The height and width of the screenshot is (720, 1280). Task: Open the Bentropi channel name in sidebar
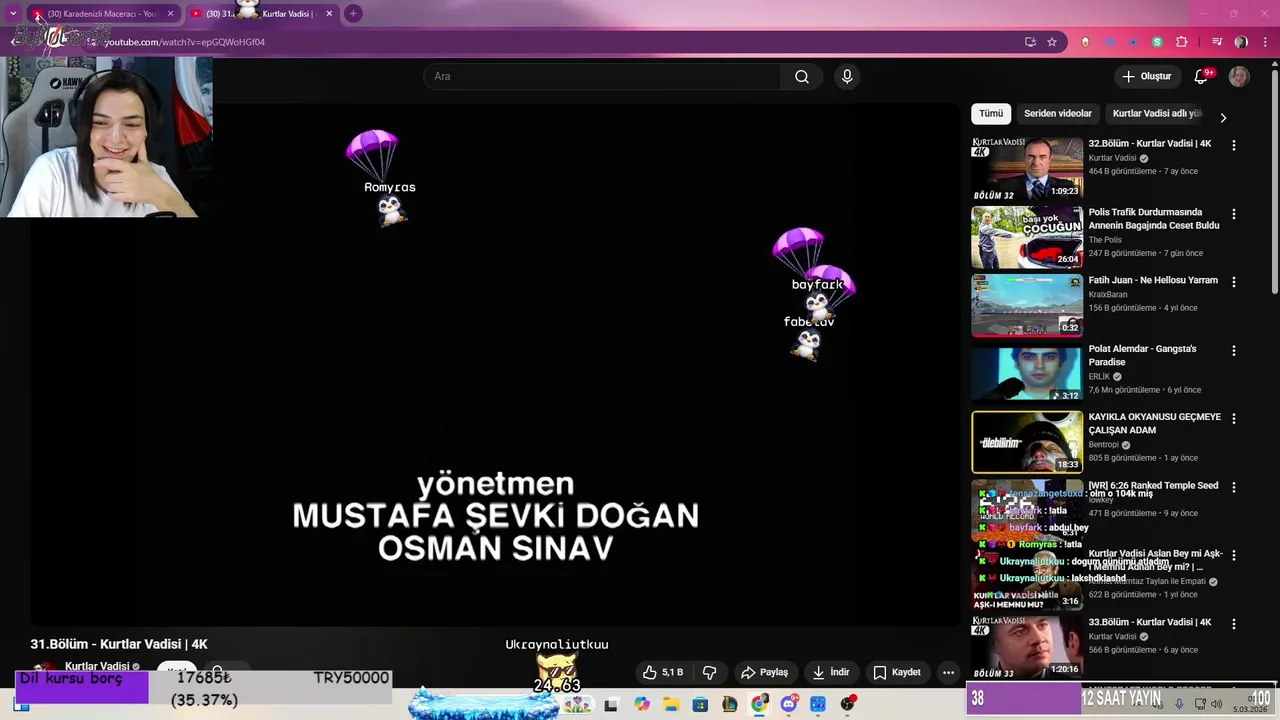pos(1104,445)
